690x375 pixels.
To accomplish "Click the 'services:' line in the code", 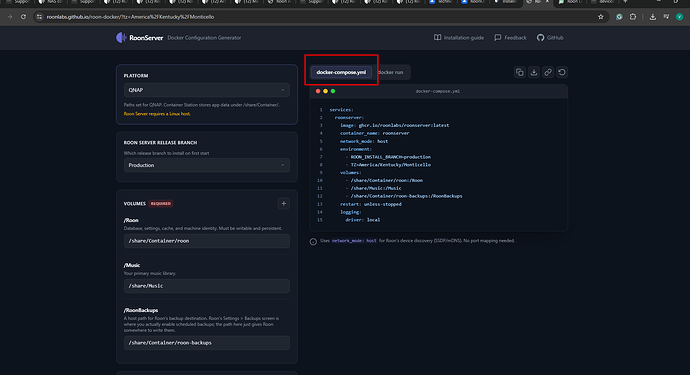I will 341,110.
